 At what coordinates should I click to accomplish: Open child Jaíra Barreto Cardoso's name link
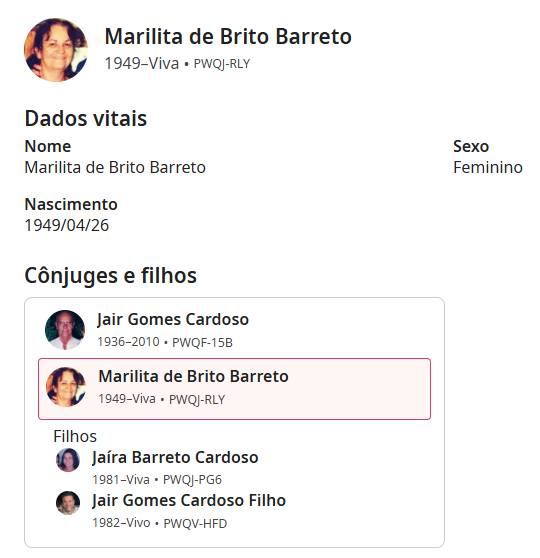tap(175, 457)
